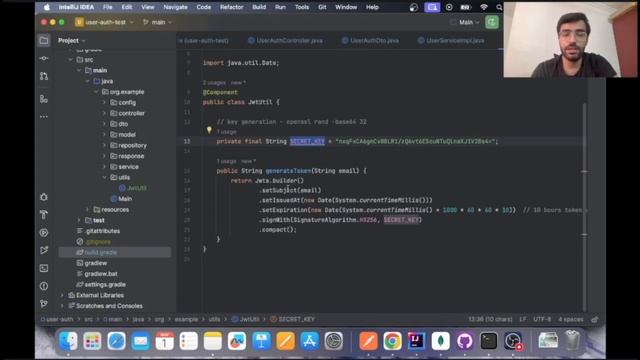This screenshot has width=640, height=360.
Task: Open System Settings from the dock
Action: (x=334, y=341)
